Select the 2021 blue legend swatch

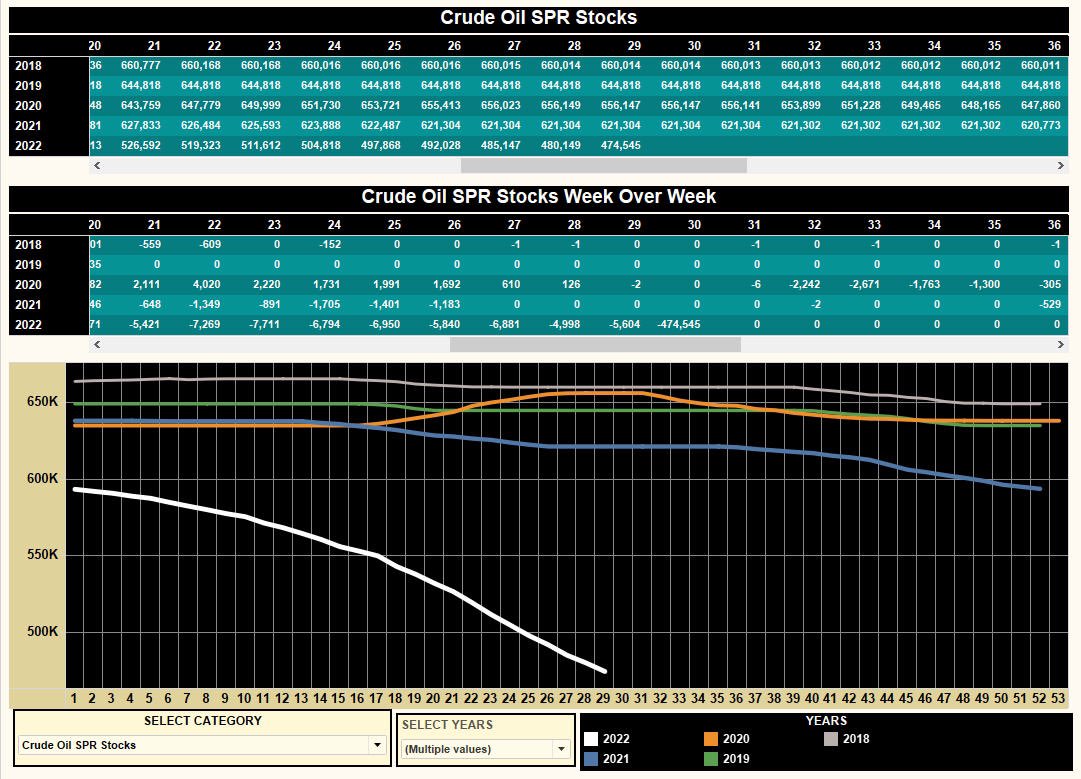pos(591,759)
